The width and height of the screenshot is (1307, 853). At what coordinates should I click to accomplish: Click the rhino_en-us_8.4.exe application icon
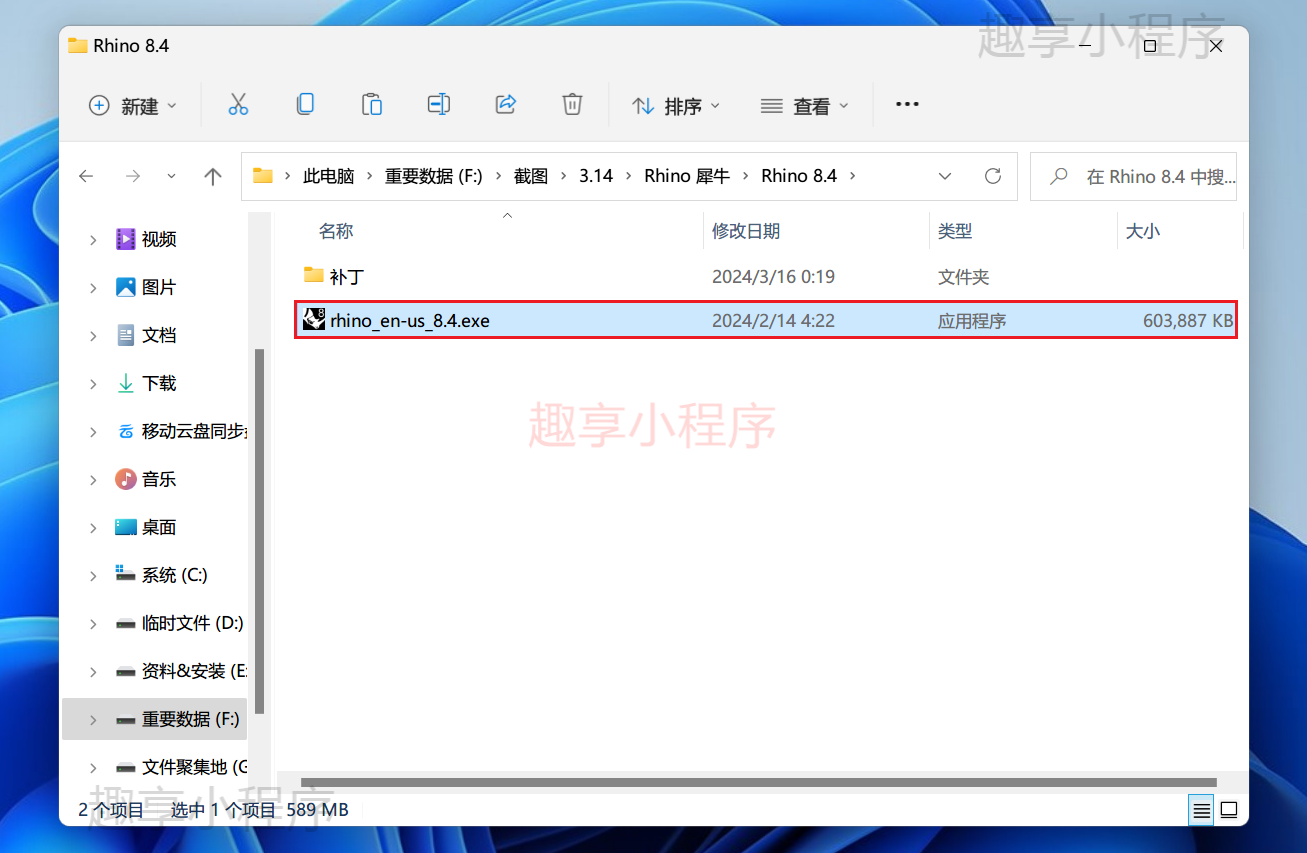point(314,320)
